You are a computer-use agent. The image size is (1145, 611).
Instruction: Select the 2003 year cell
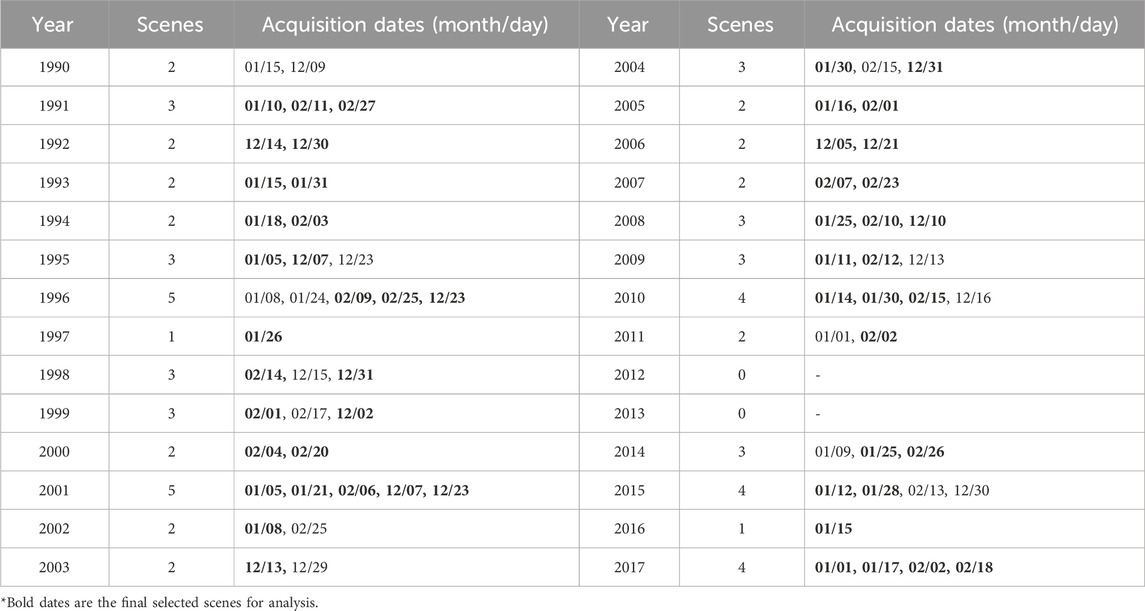pos(52,567)
